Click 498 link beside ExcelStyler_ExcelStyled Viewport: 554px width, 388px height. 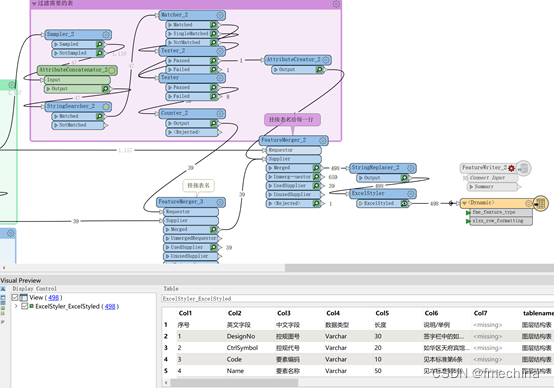point(110,306)
